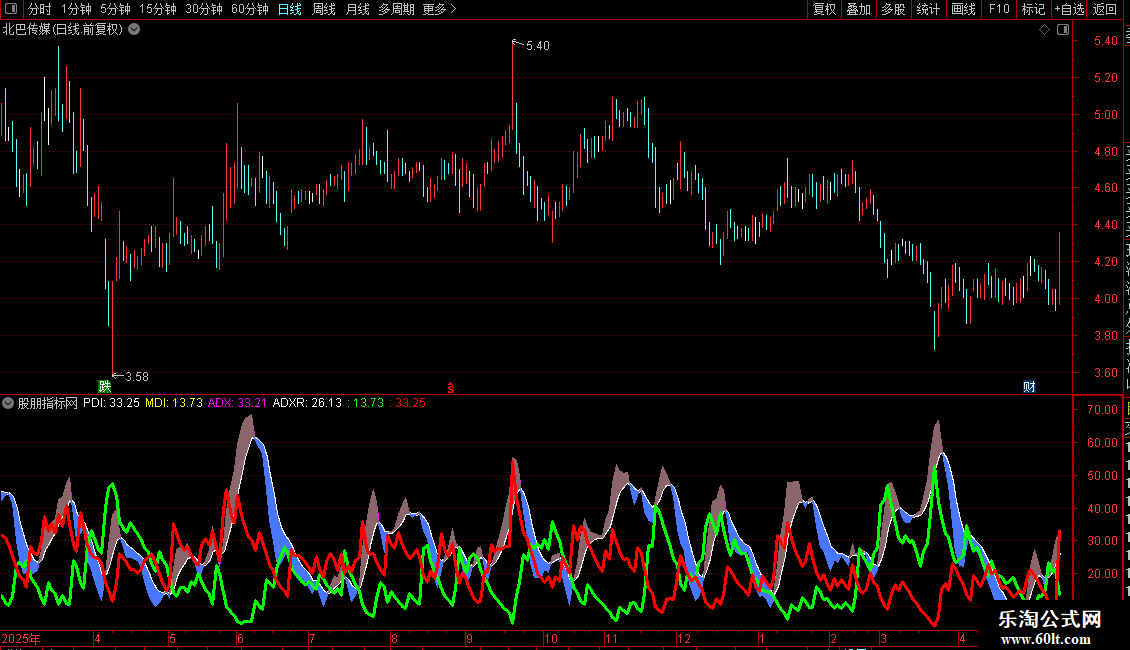Select the 60分钟 period tab
This screenshot has width=1130, height=650.
[x=250, y=9]
